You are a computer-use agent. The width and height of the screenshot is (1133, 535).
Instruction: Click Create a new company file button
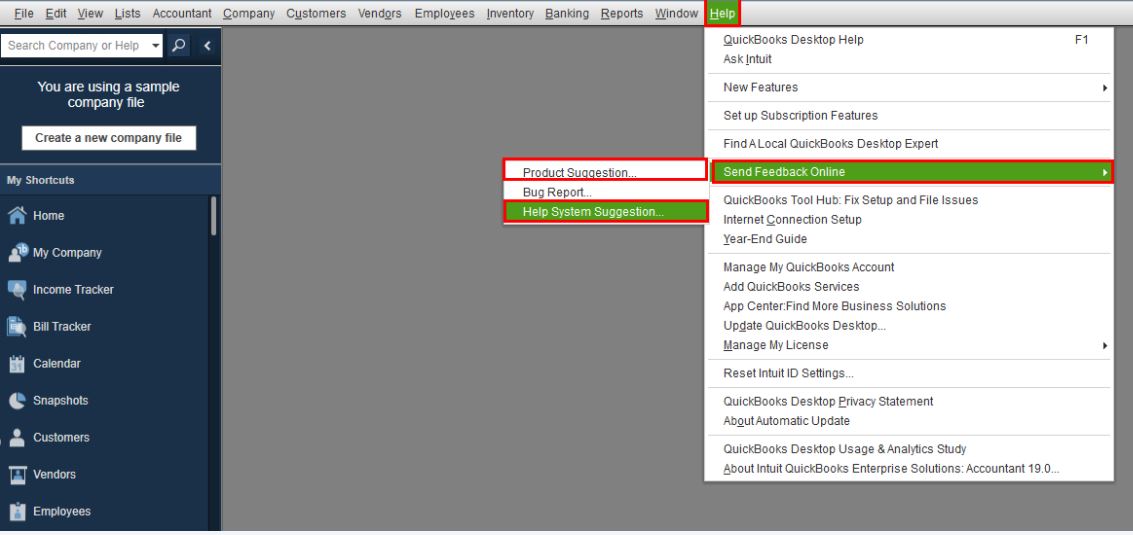point(108,138)
